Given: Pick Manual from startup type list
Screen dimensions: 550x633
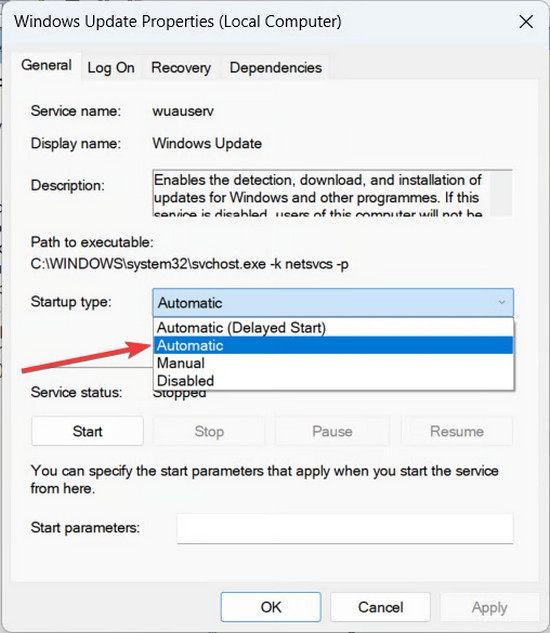Looking at the screenshot, I should 333,363.
